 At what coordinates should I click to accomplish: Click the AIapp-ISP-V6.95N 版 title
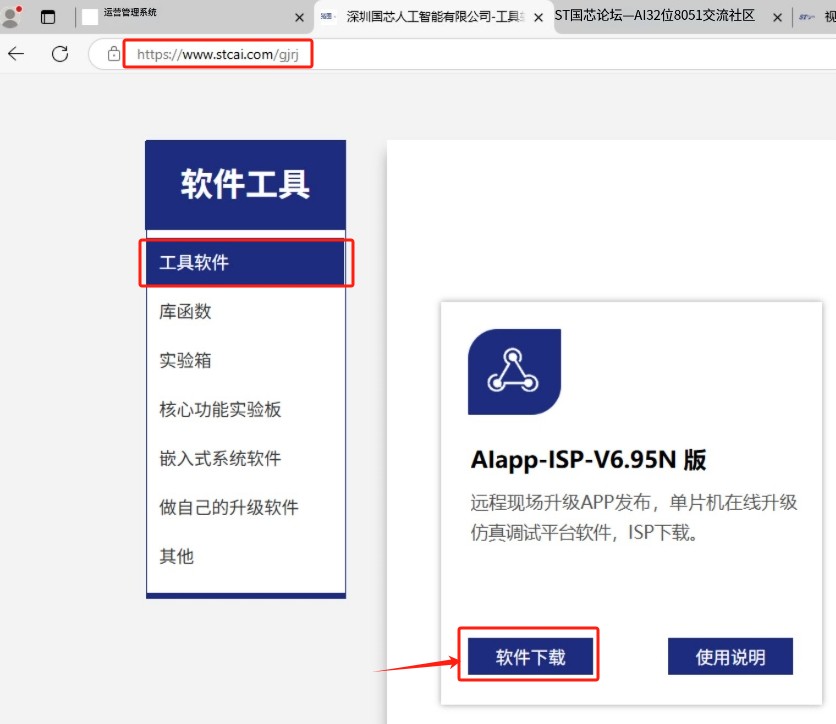pos(589,460)
